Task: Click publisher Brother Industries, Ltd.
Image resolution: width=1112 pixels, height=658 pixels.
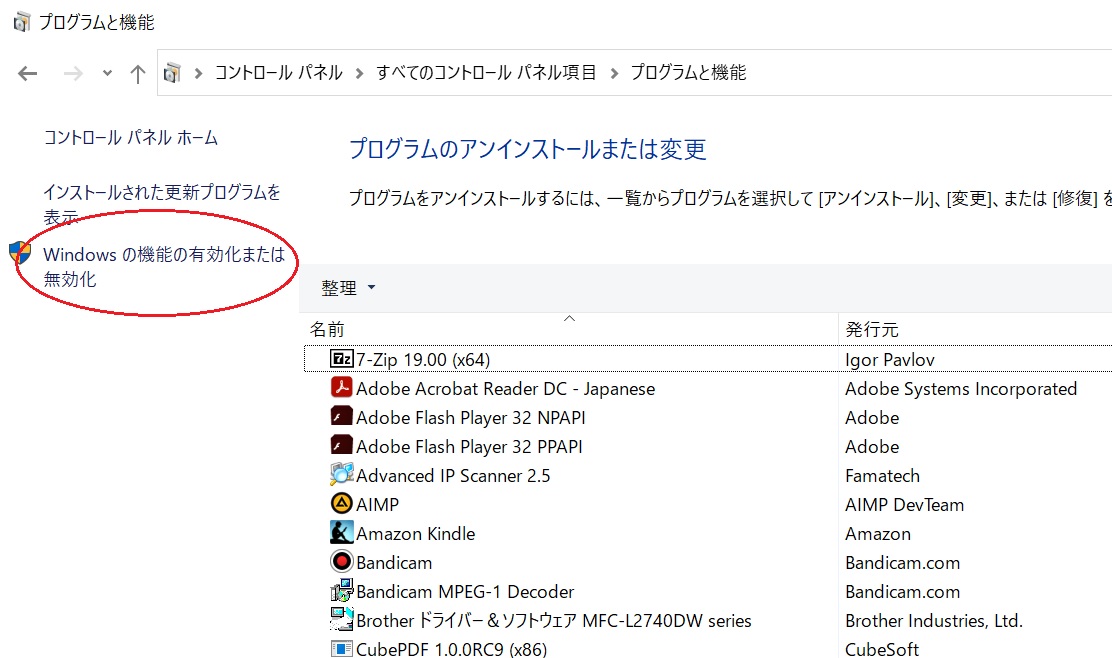Action: pyautogui.click(x=934, y=621)
